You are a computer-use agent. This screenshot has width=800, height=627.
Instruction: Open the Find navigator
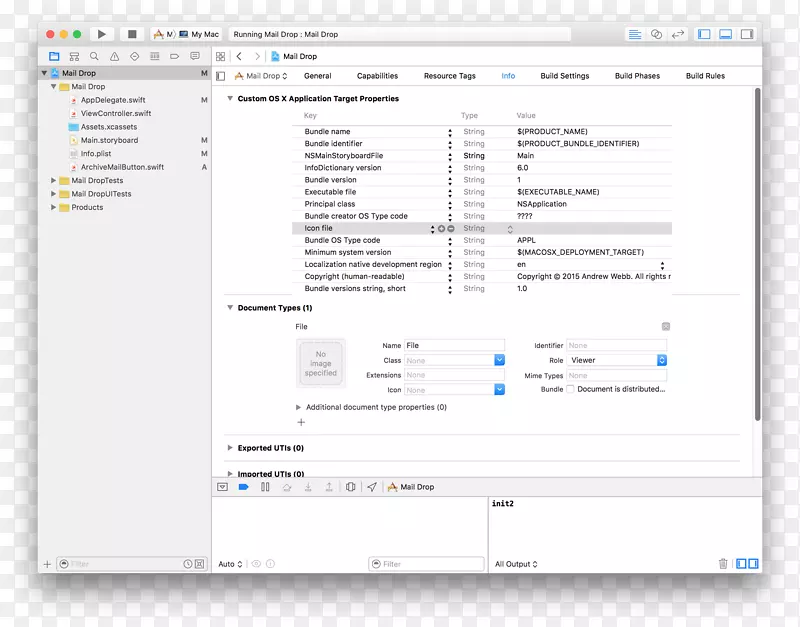[94, 55]
